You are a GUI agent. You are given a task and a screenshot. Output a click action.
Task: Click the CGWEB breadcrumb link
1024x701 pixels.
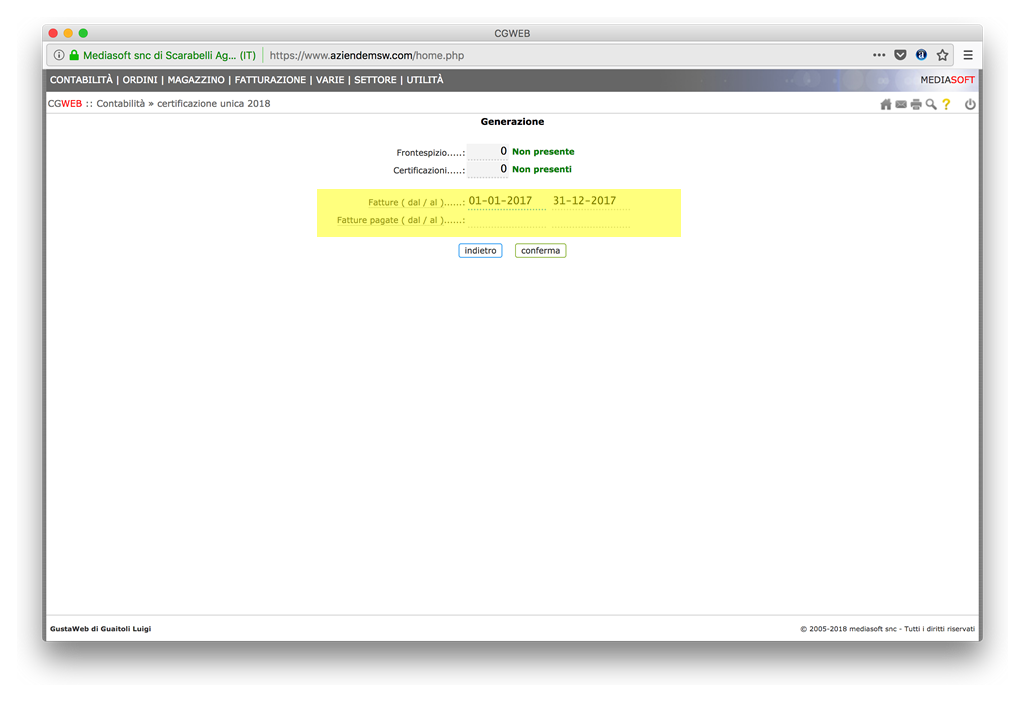(x=65, y=103)
